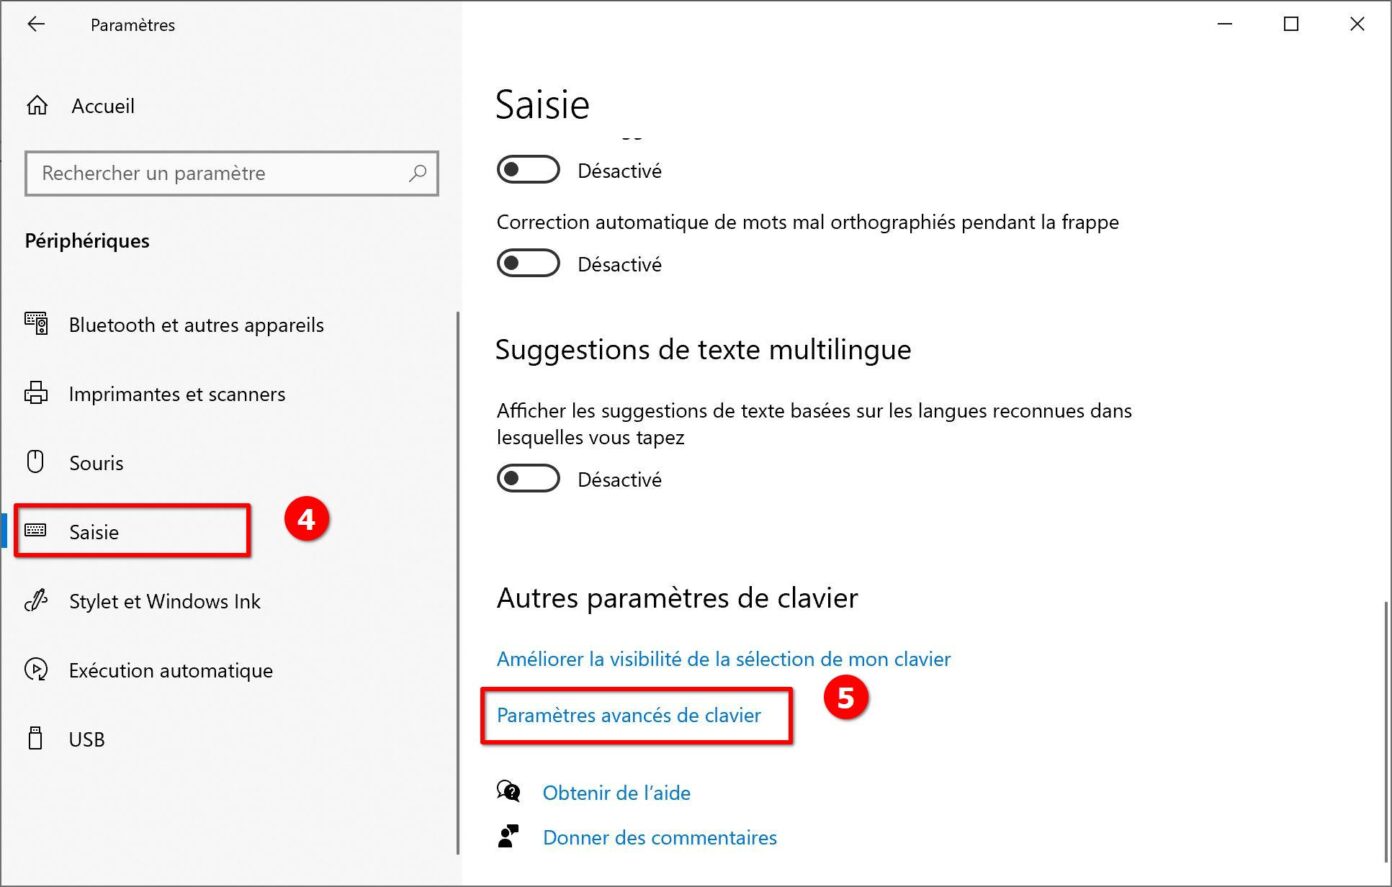Click the search magnifier icon
The height and width of the screenshot is (887, 1392).
(418, 173)
